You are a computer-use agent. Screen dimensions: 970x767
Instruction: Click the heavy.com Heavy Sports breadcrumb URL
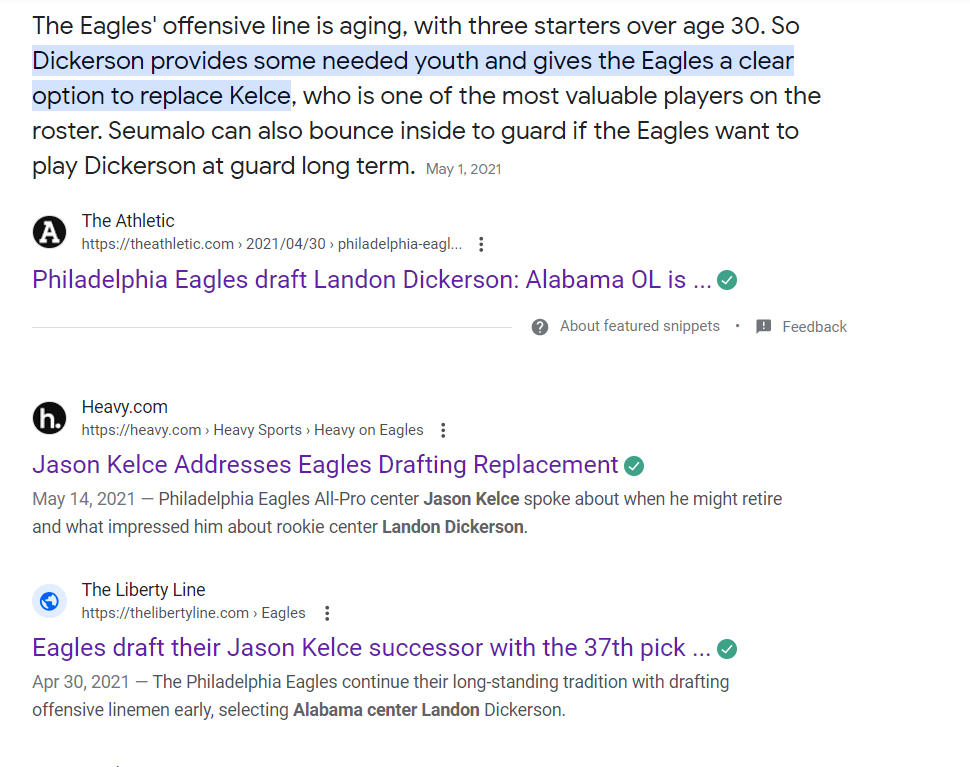(x=252, y=430)
